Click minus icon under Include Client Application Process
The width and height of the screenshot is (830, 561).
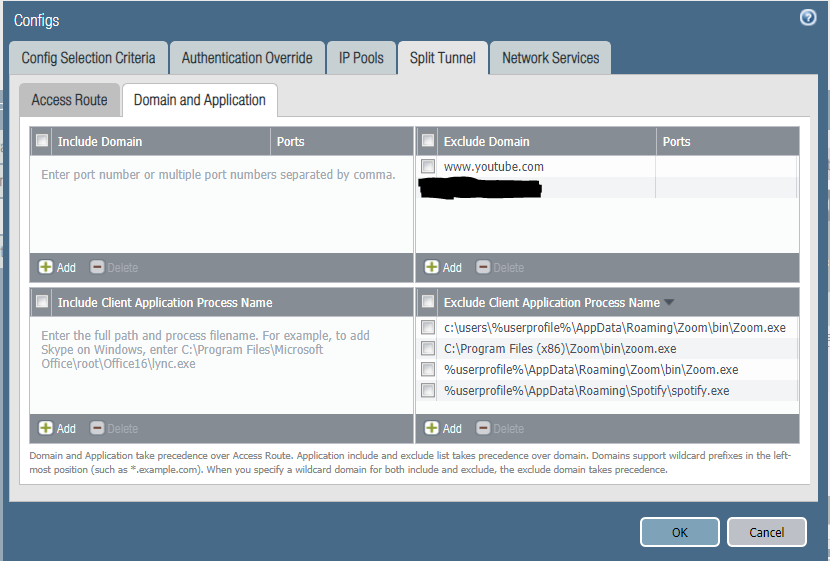(97, 428)
